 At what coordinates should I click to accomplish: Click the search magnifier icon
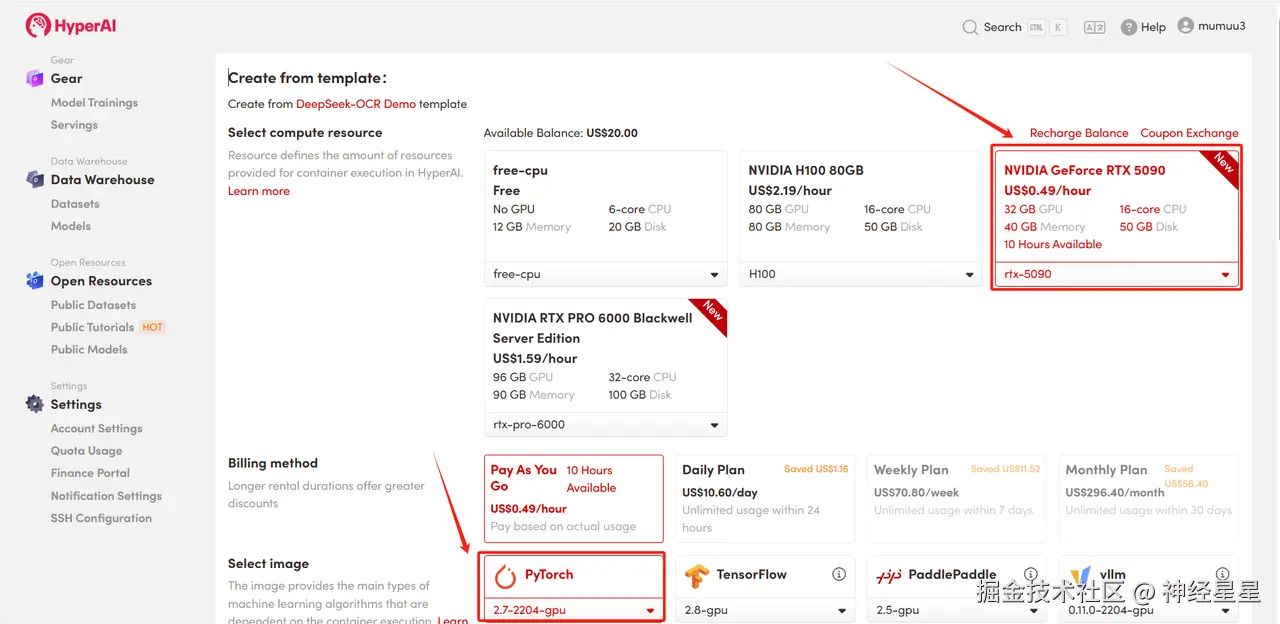pyautogui.click(x=970, y=27)
